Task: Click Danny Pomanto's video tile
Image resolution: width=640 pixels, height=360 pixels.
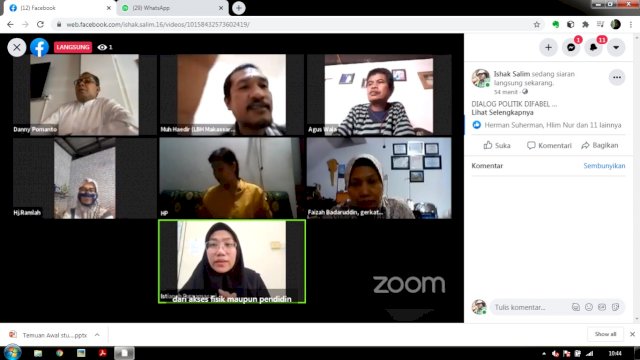Action: [x=85, y=95]
